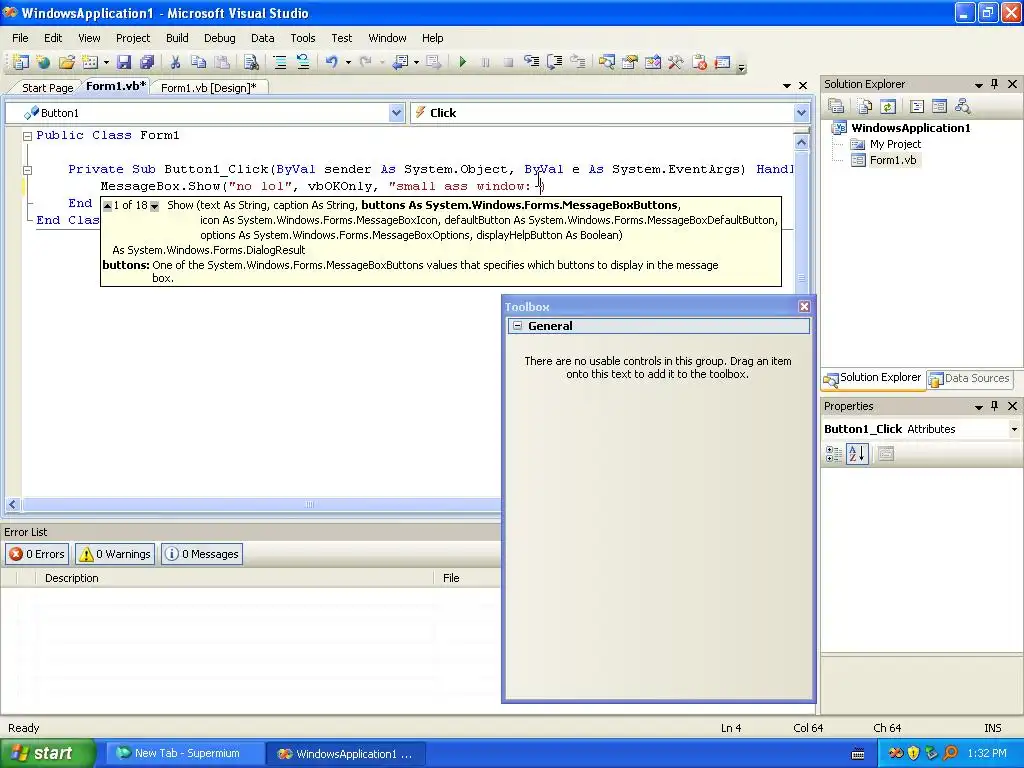Screen dimensions: 1024x768
Task: Select WindowsApplication1 project node
Action: tap(910, 128)
